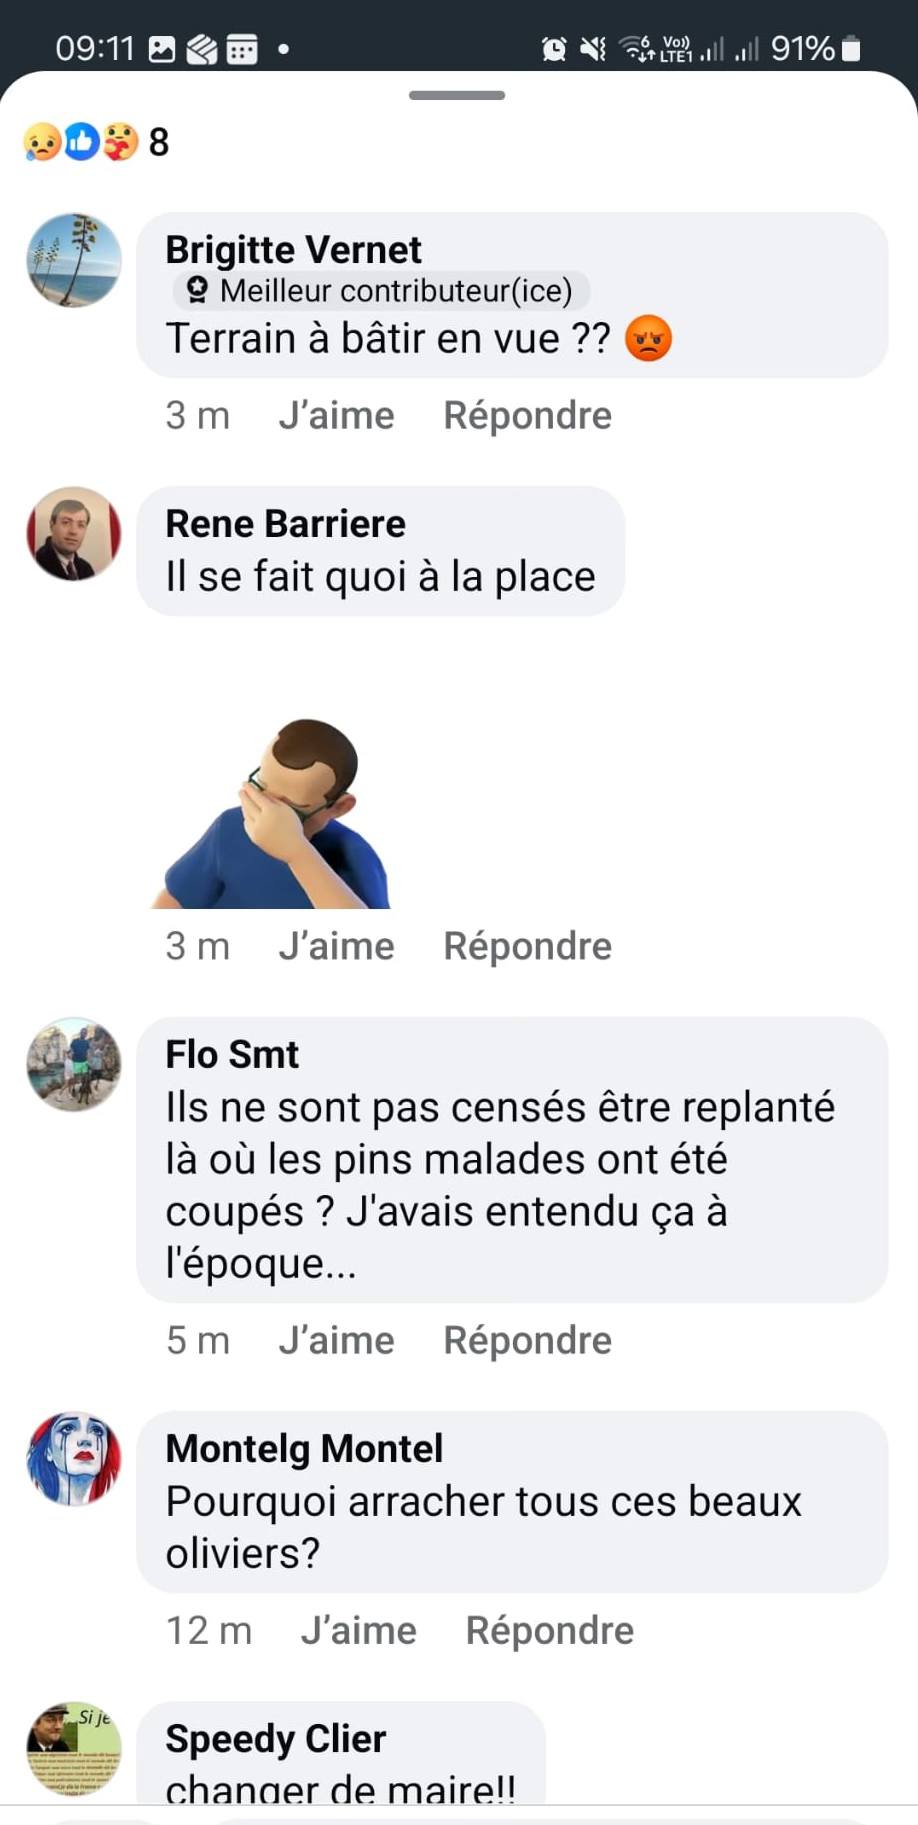Image resolution: width=918 pixels, height=1825 pixels.
Task: Open Flo Smt's avatar
Action: click(74, 1065)
